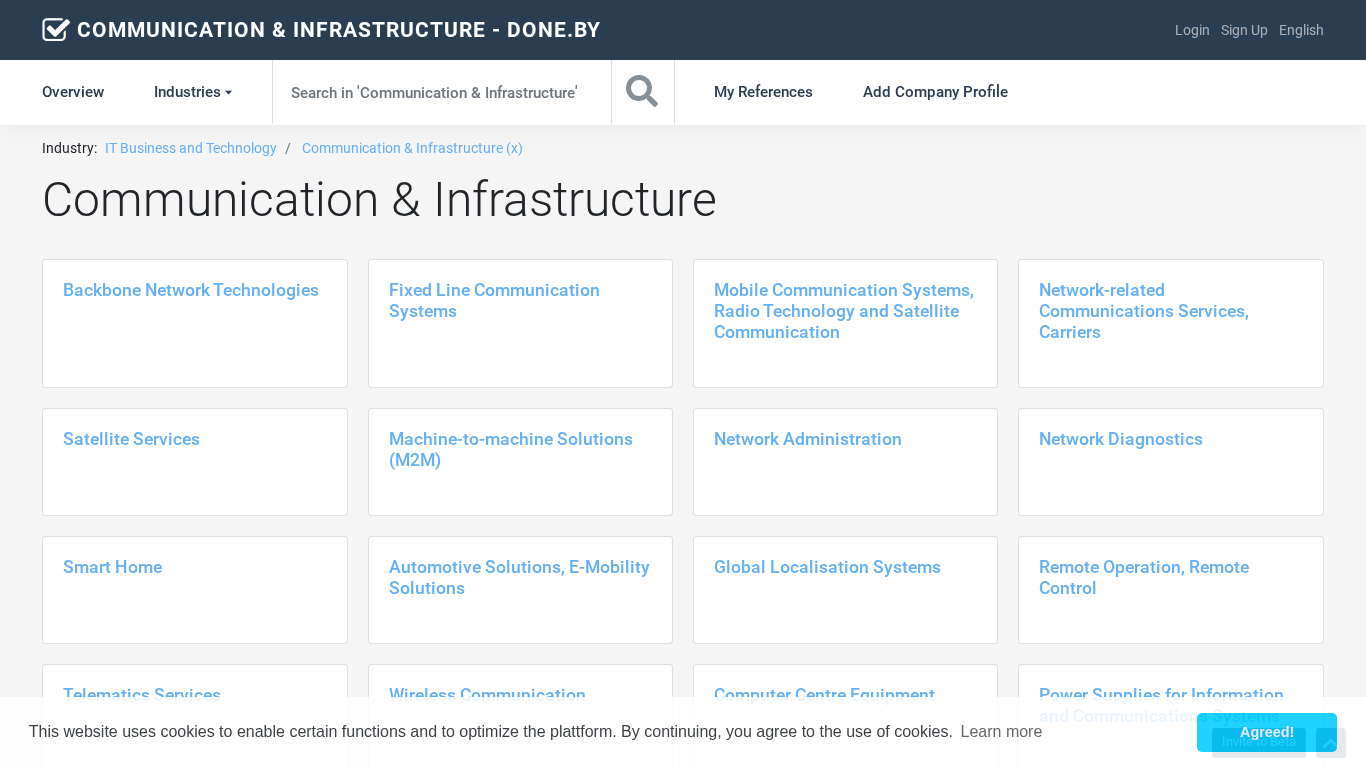The image size is (1366, 768).
Task: Click the scroll-to-top arrow button
Action: pos(1330,743)
